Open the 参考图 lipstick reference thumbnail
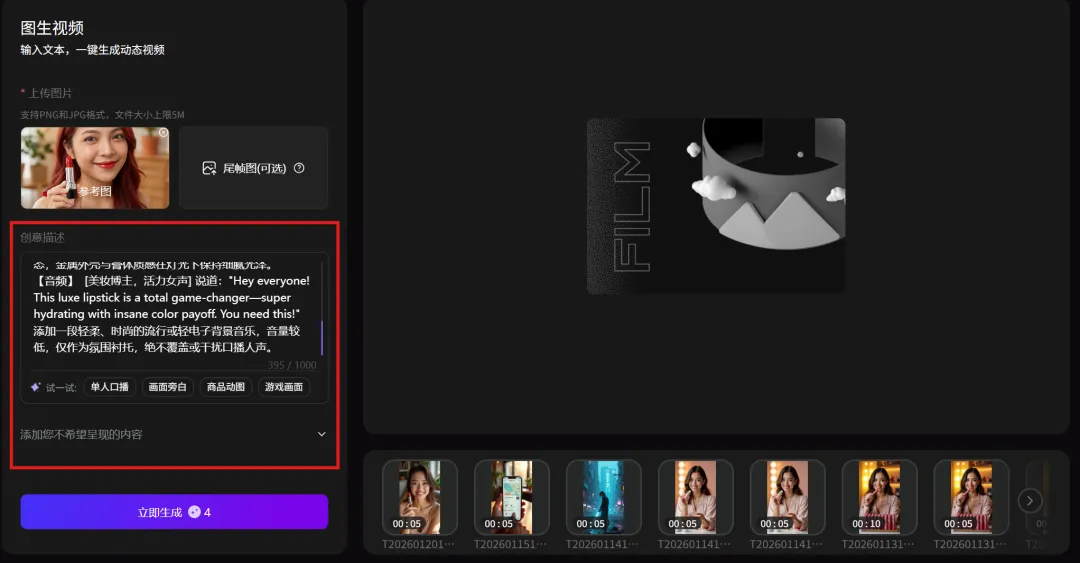This screenshot has width=1080, height=563. point(95,168)
